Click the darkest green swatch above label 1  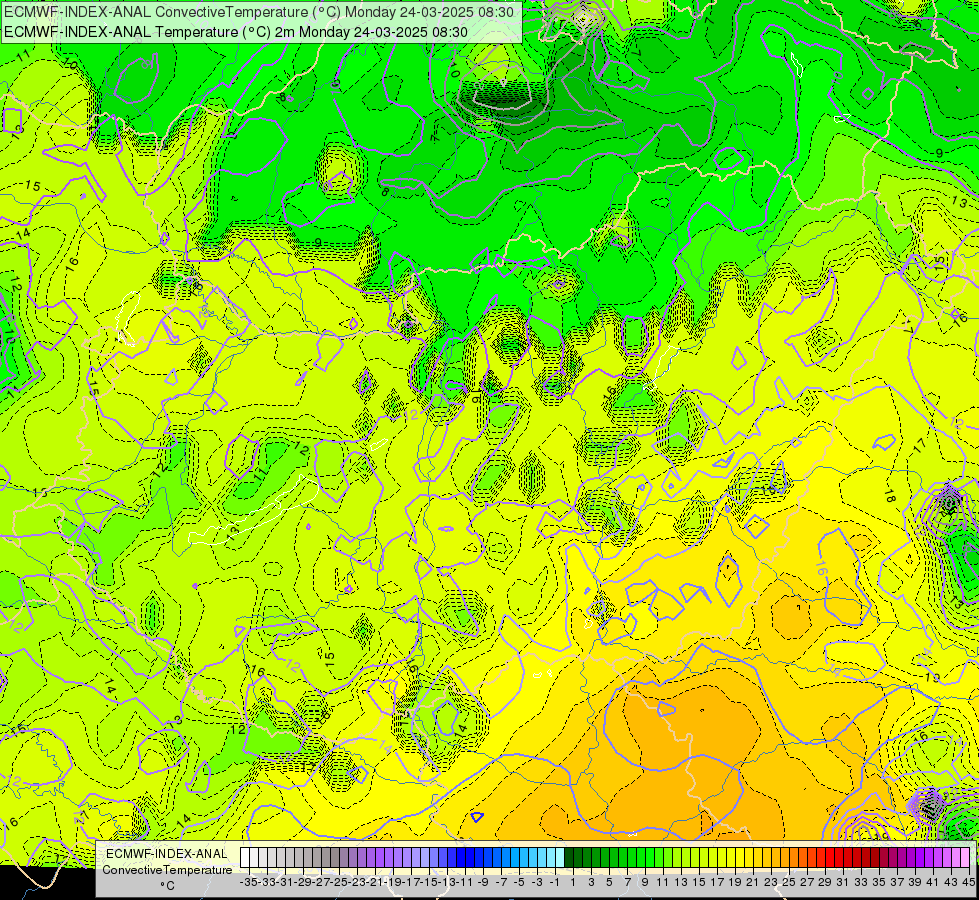coord(569,858)
